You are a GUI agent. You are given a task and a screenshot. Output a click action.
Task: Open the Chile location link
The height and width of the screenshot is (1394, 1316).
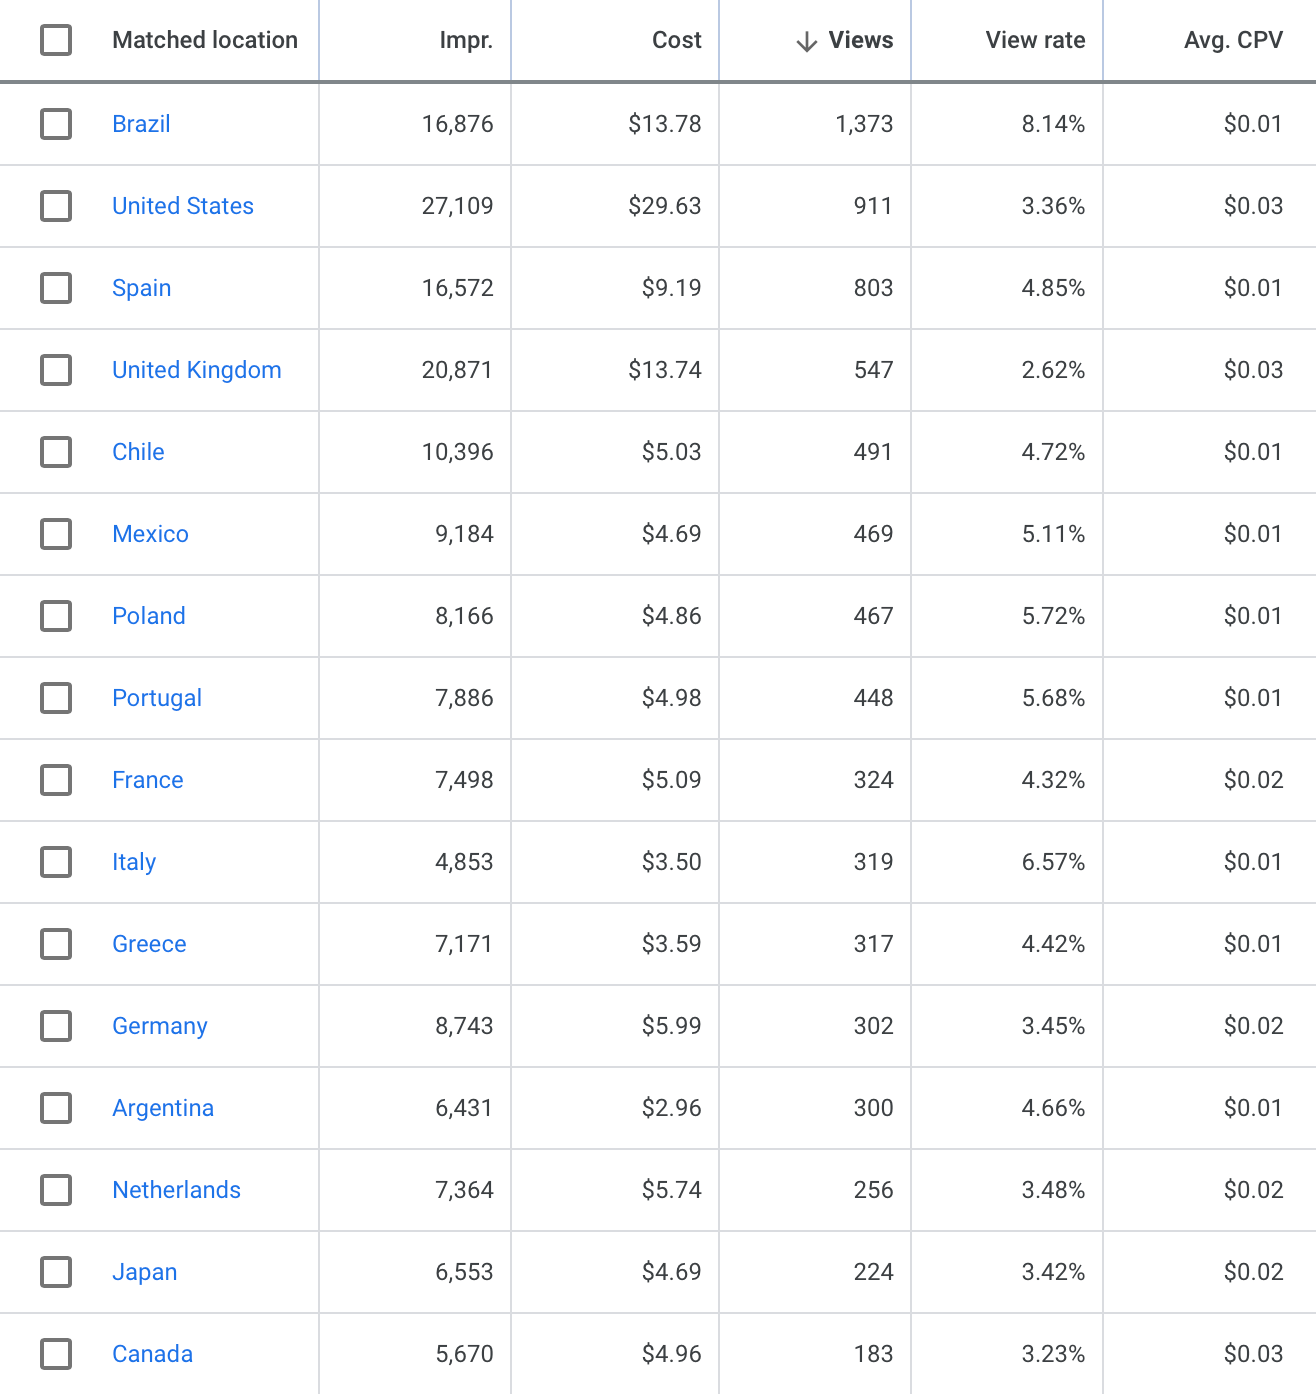tap(138, 452)
